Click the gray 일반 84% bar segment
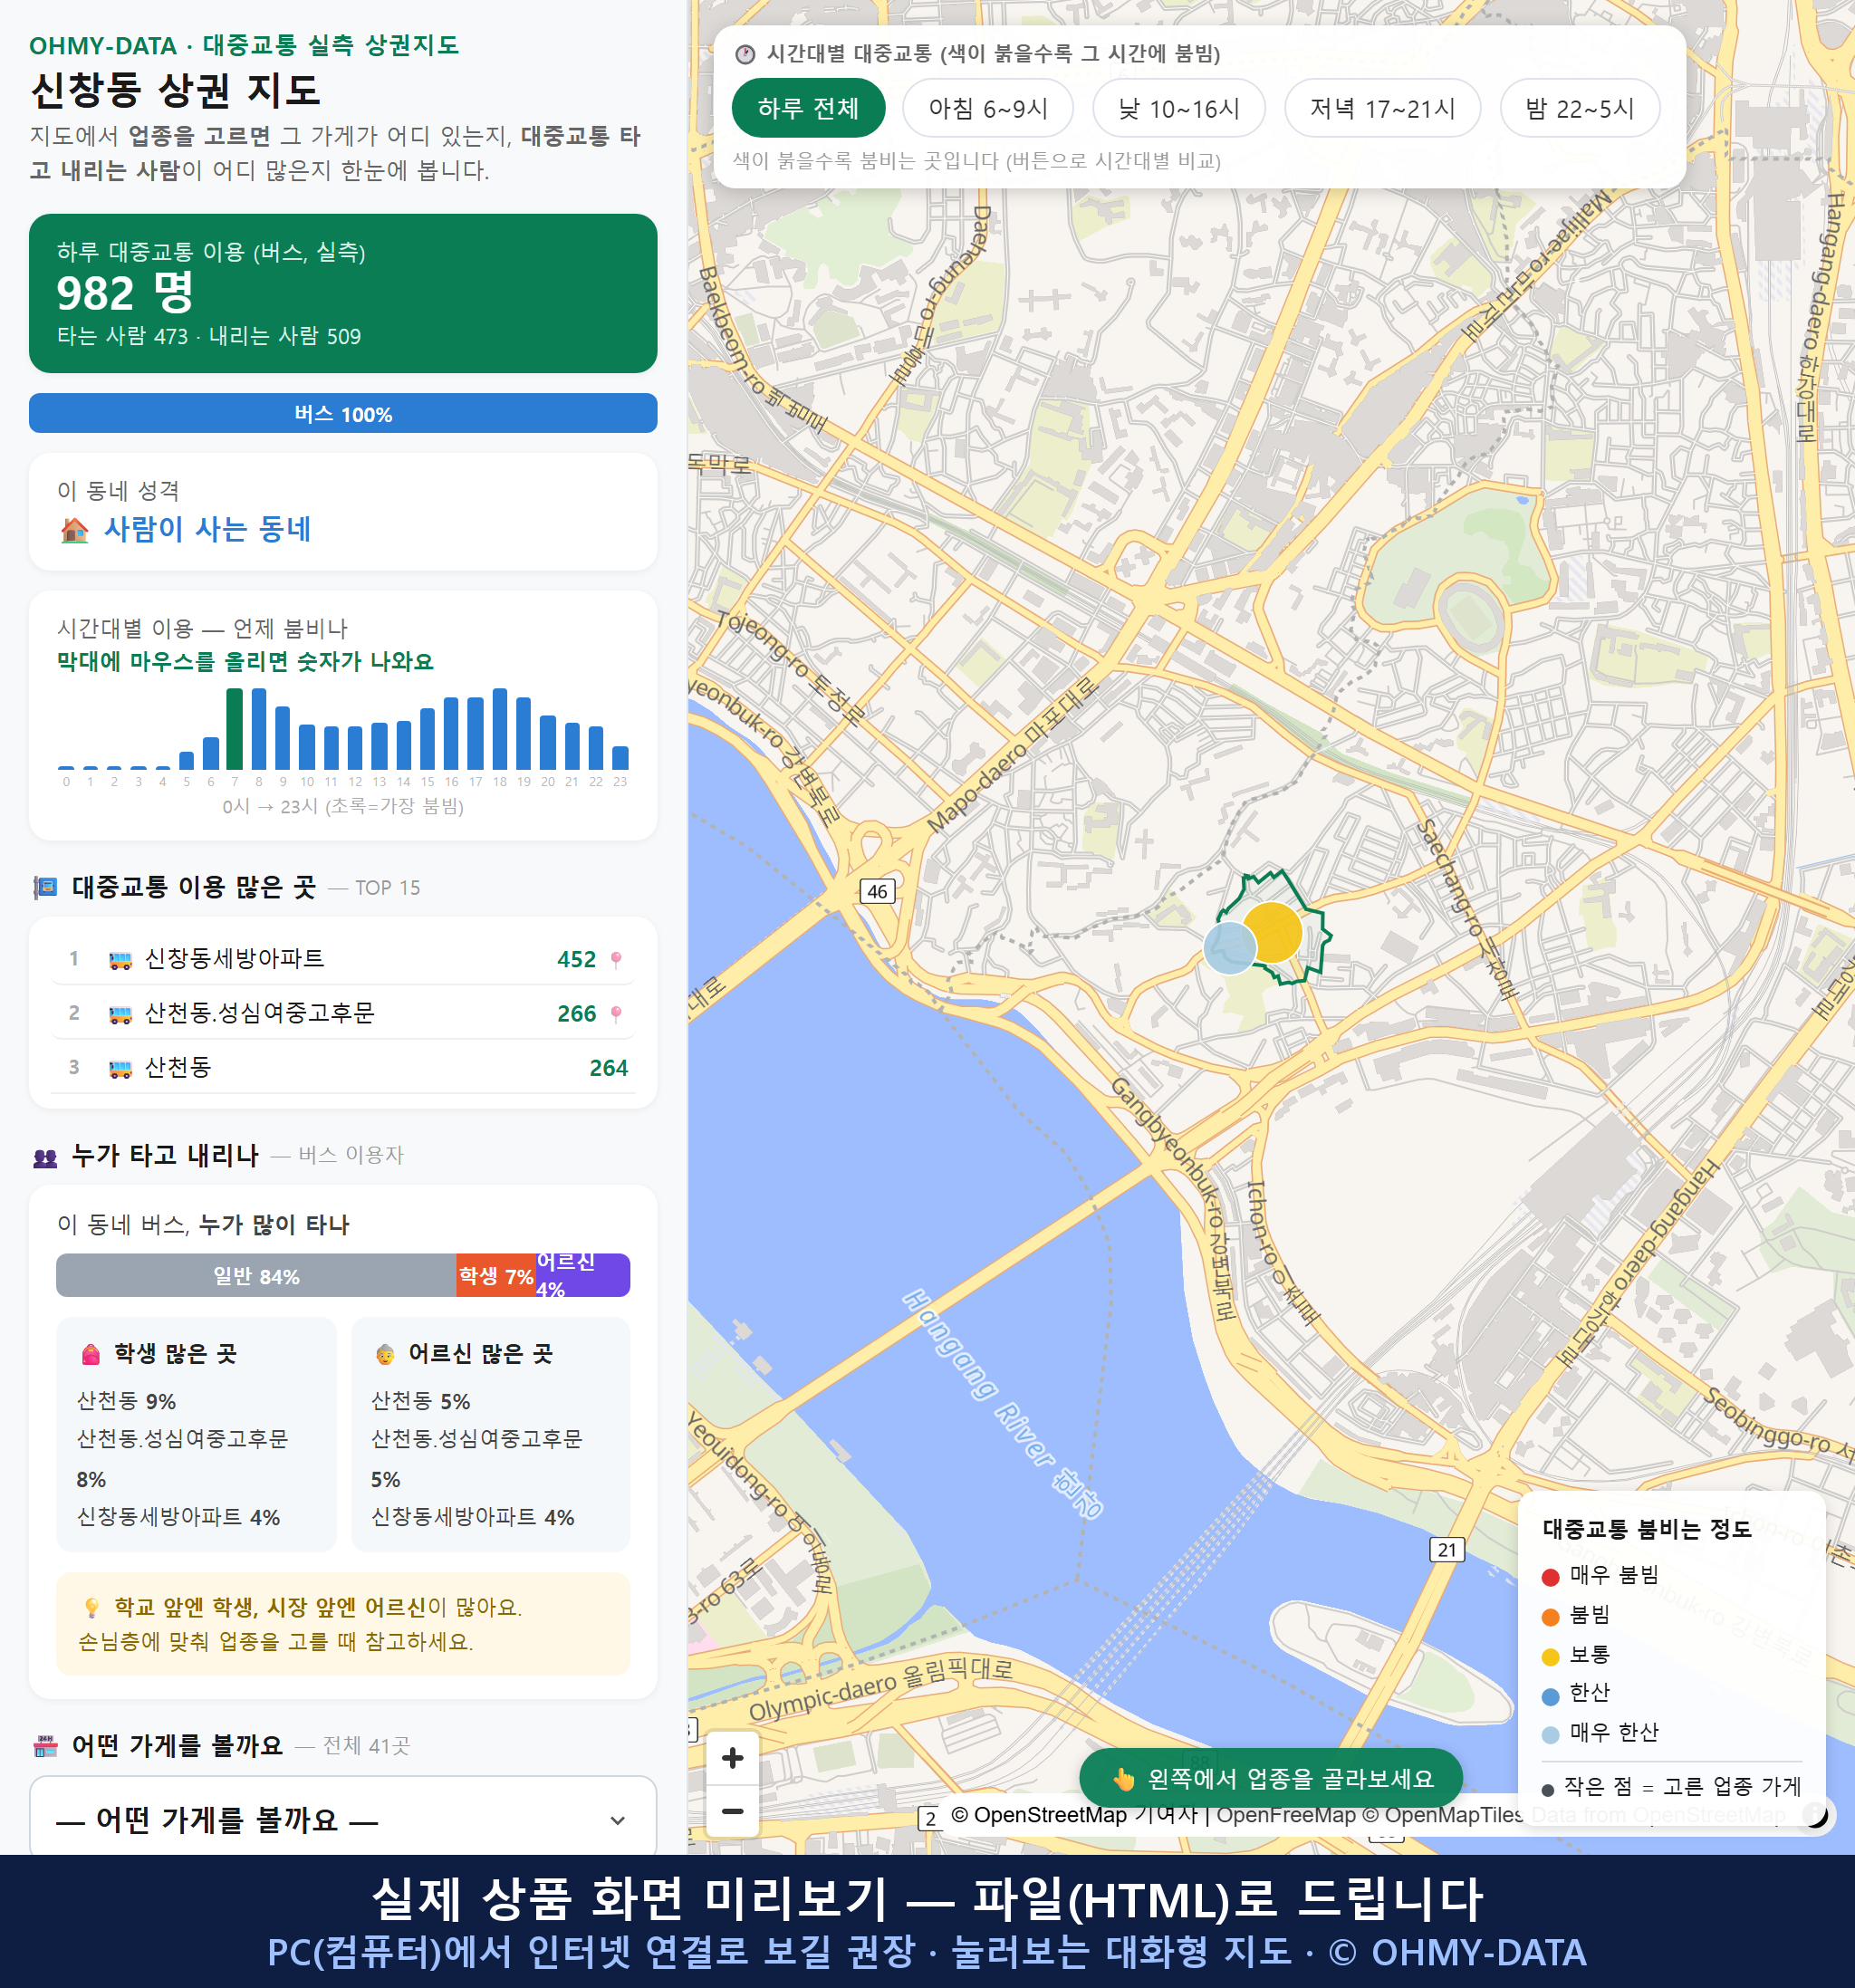The height and width of the screenshot is (1988, 1855). 256,1276
